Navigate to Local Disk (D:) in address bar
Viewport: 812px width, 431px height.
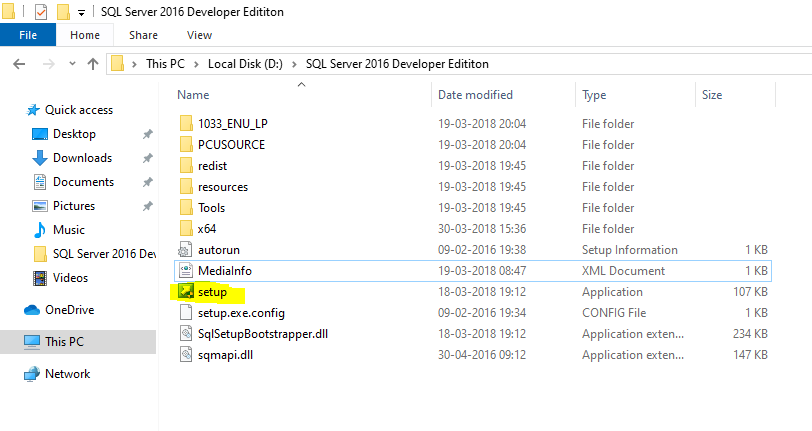[245, 64]
